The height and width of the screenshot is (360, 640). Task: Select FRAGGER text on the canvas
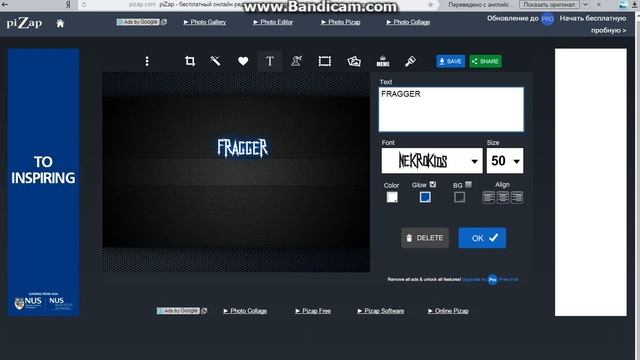click(242, 148)
